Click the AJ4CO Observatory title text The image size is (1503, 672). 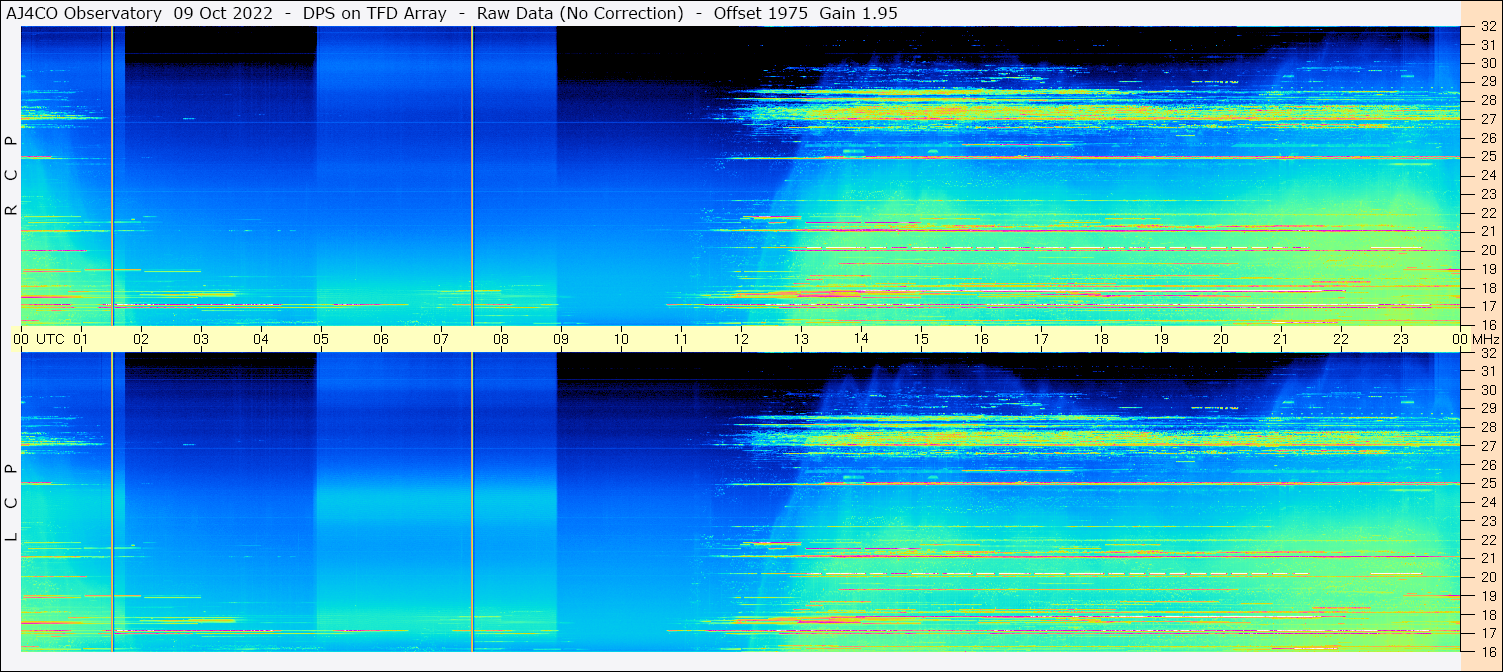pyautogui.click(x=84, y=13)
